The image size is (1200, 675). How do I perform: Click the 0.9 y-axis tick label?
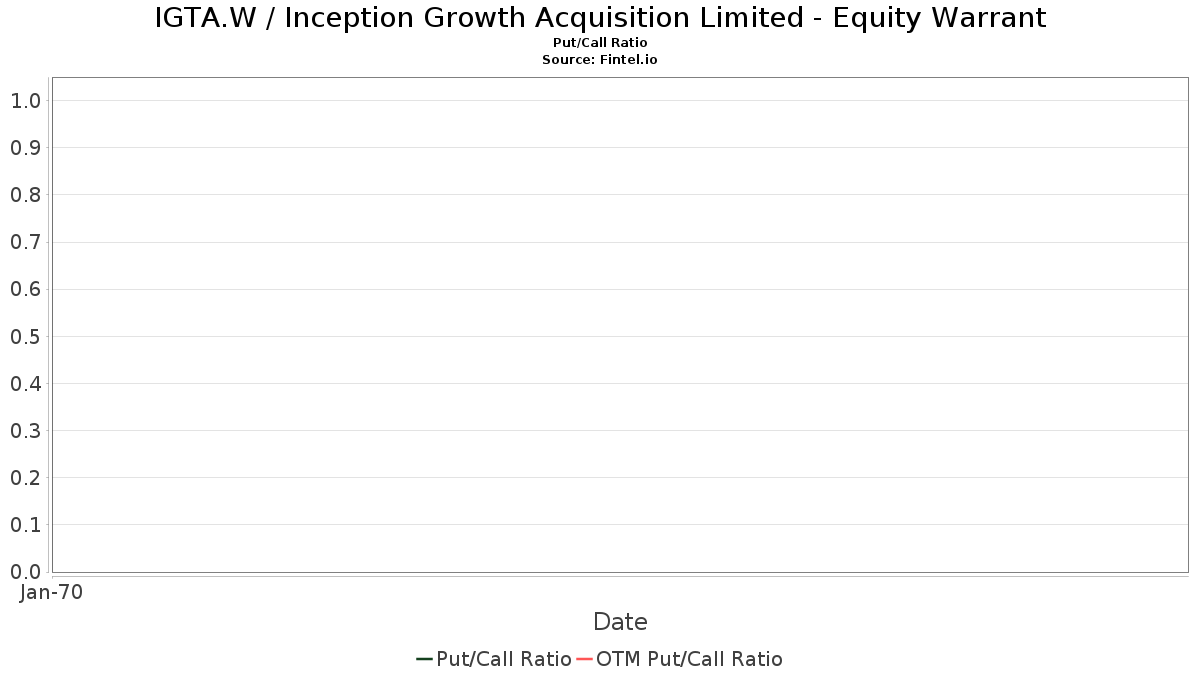click(x=25, y=148)
